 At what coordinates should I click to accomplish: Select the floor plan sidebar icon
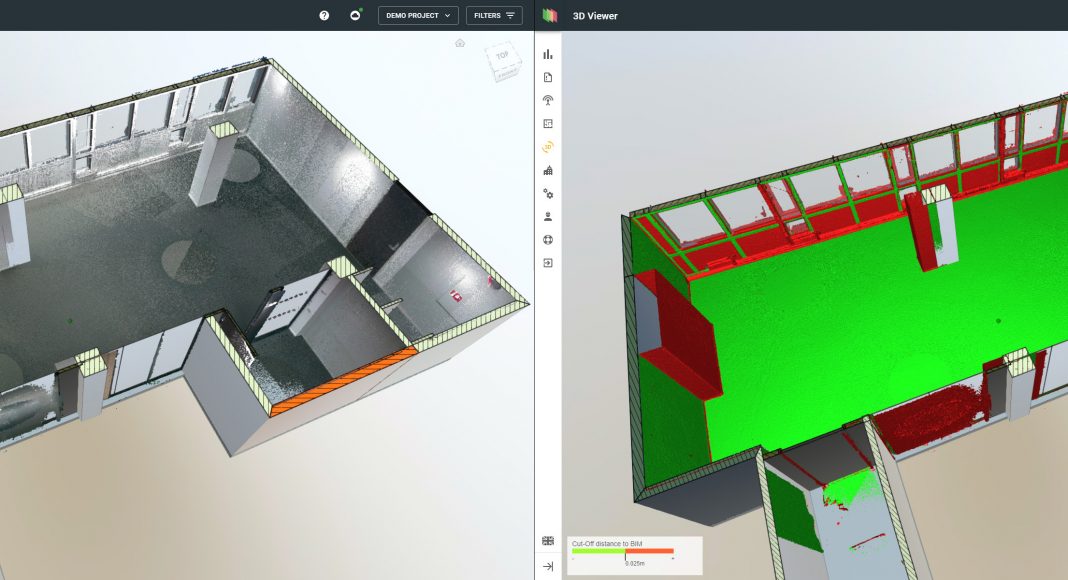[548, 124]
